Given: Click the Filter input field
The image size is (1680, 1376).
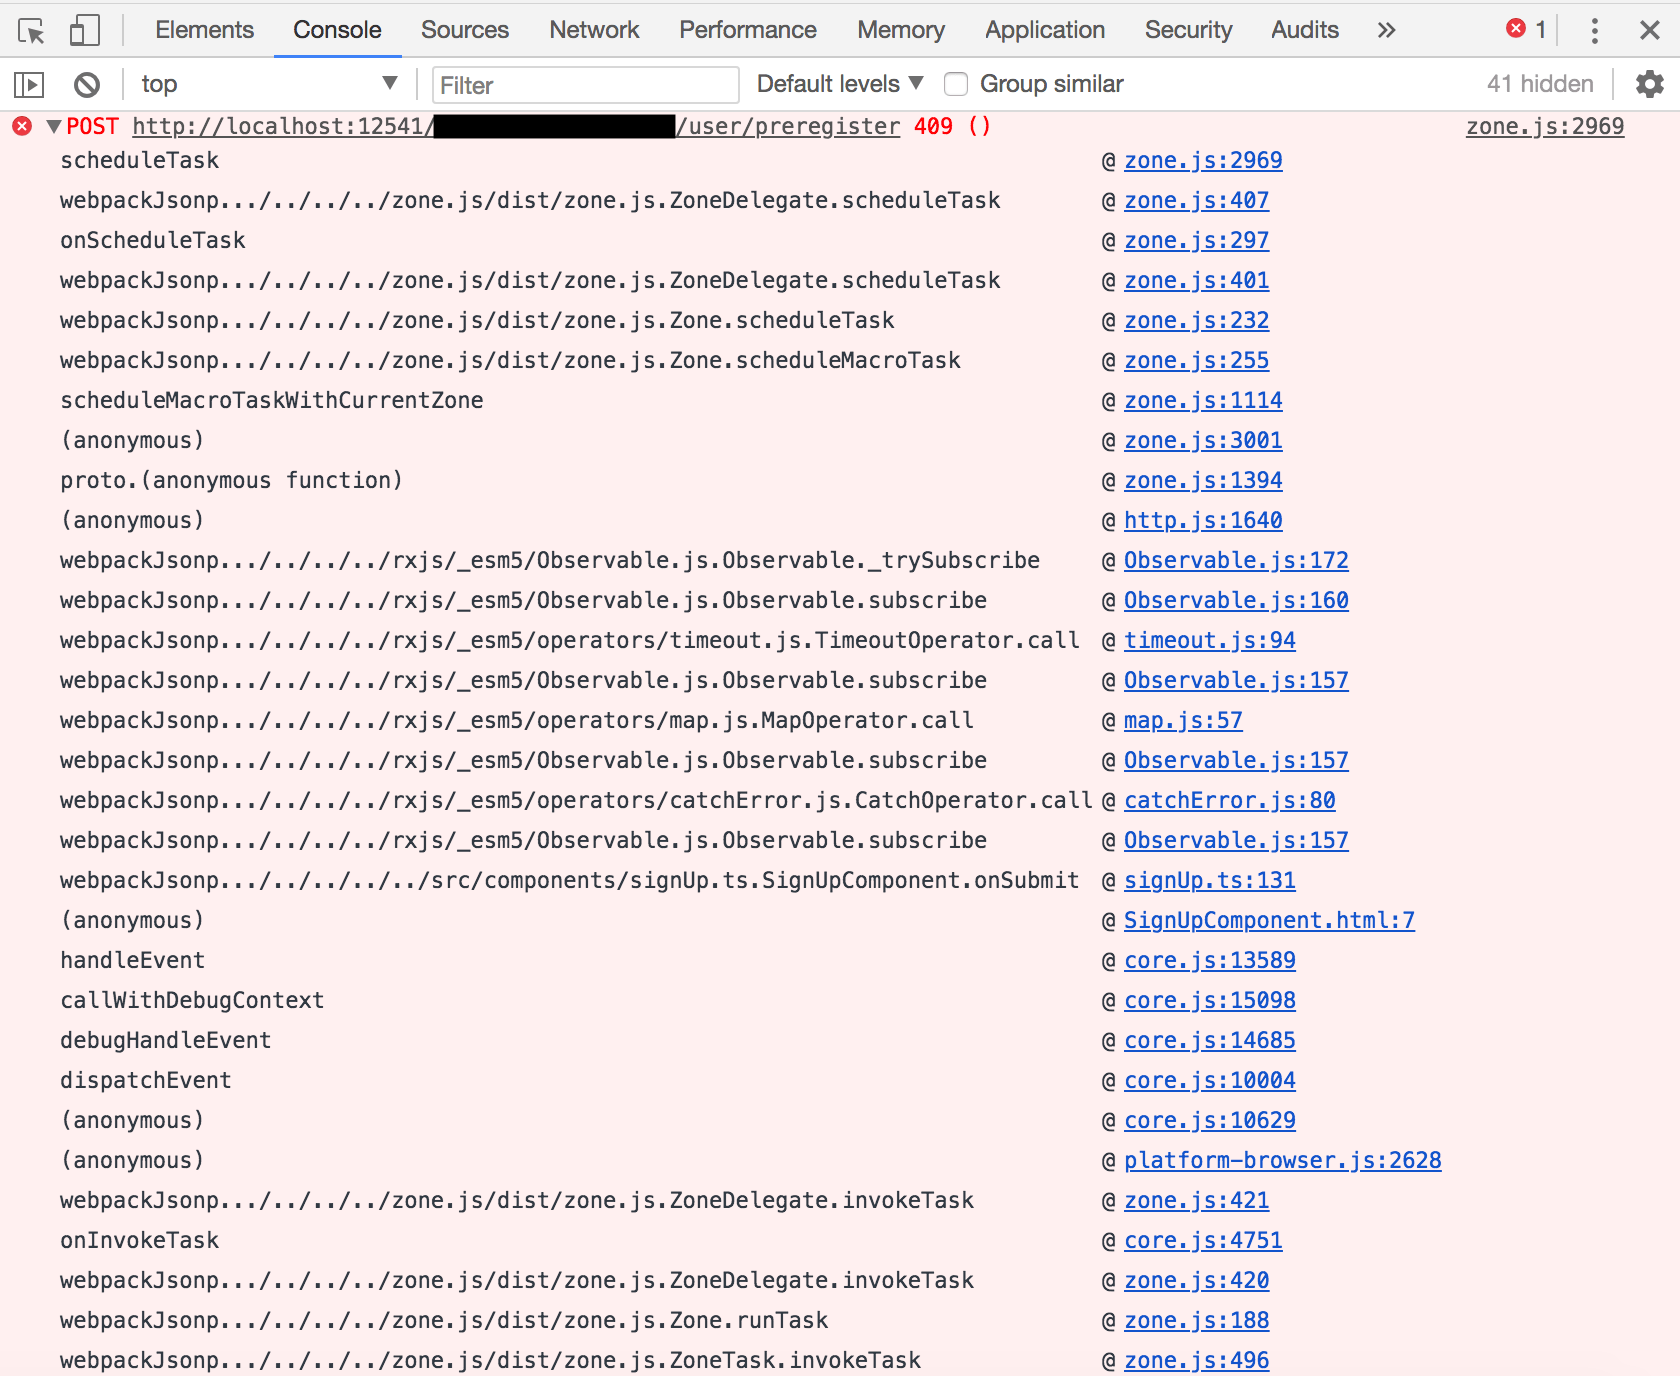Looking at the screenshot, I should tap(585, 84).
